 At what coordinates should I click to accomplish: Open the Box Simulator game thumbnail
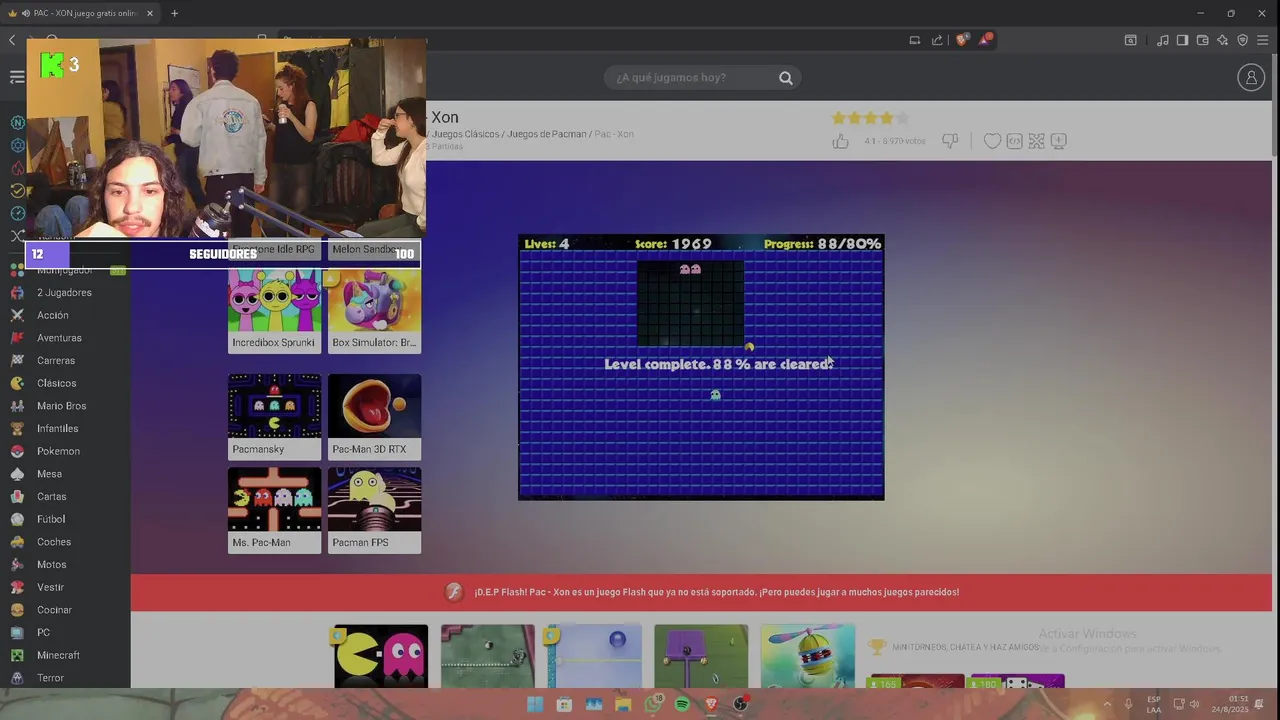[374, 310]
